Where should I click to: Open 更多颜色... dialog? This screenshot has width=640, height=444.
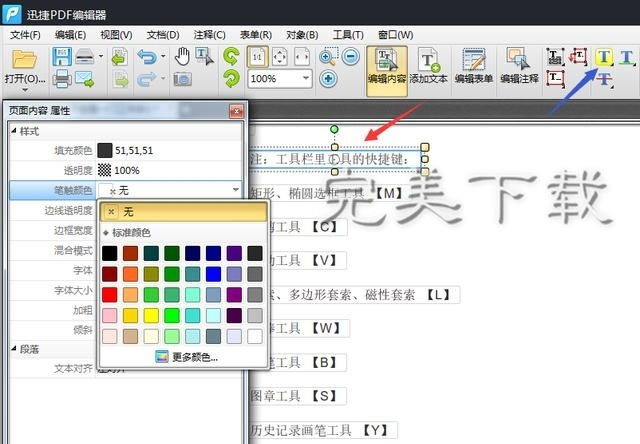click(187, 357)
